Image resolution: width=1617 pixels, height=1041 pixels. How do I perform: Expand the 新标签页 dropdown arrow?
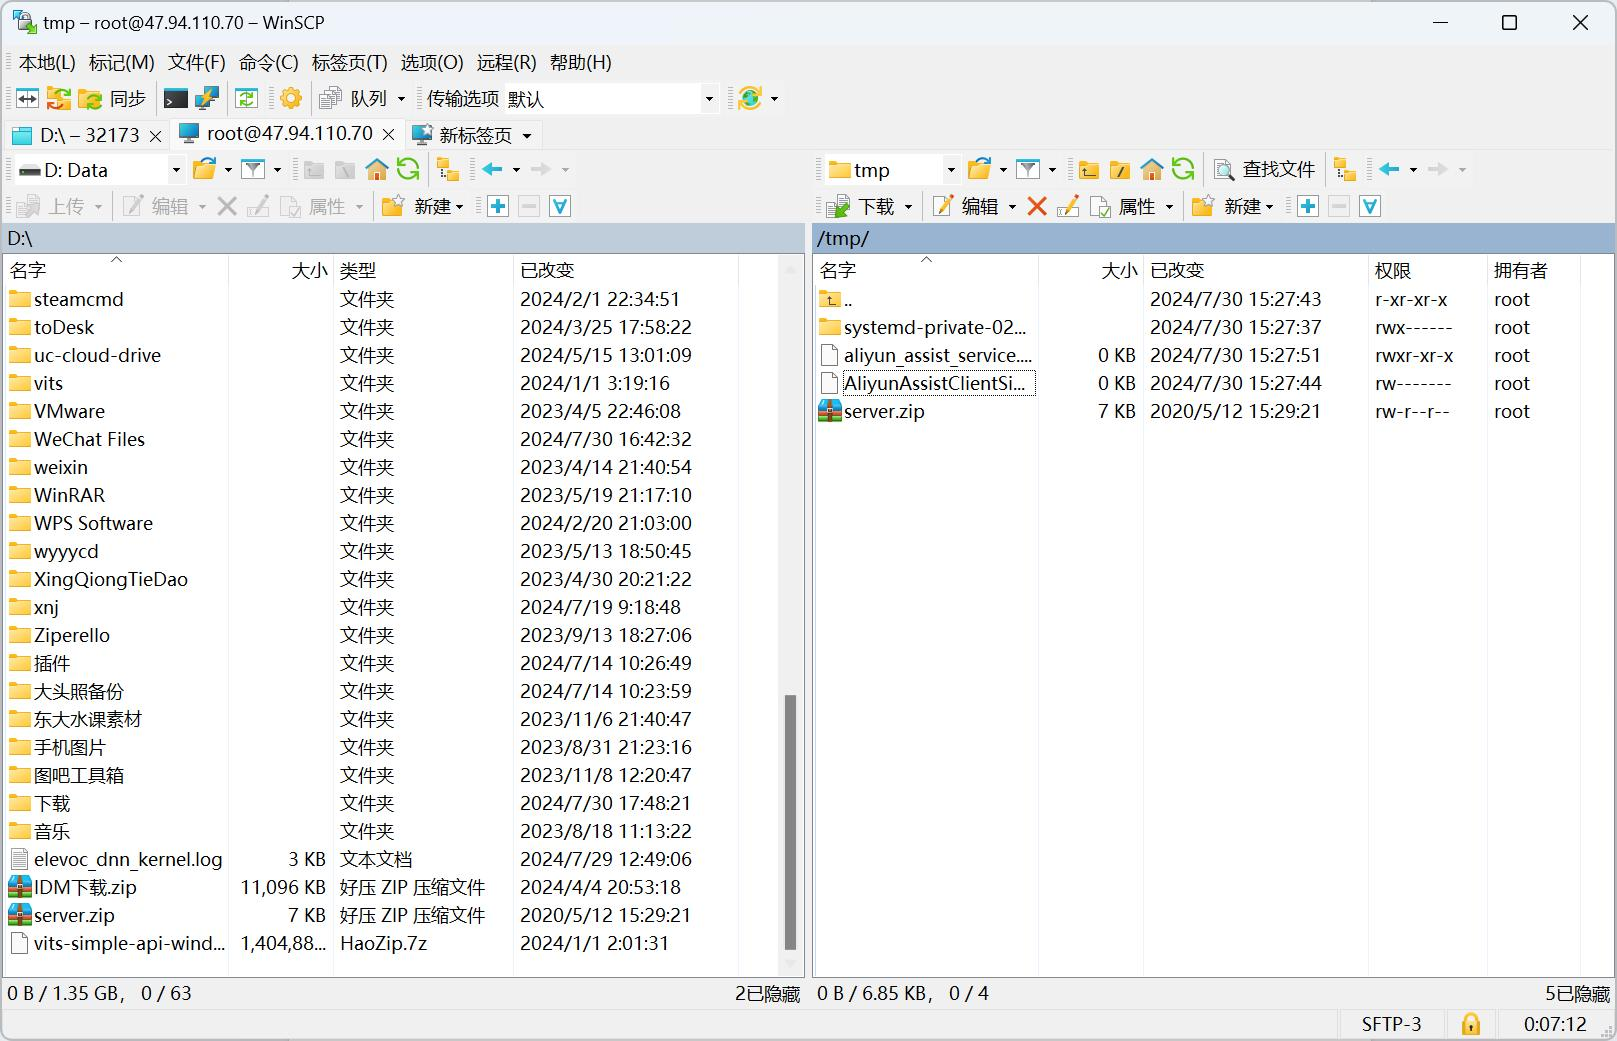point(527,135)
